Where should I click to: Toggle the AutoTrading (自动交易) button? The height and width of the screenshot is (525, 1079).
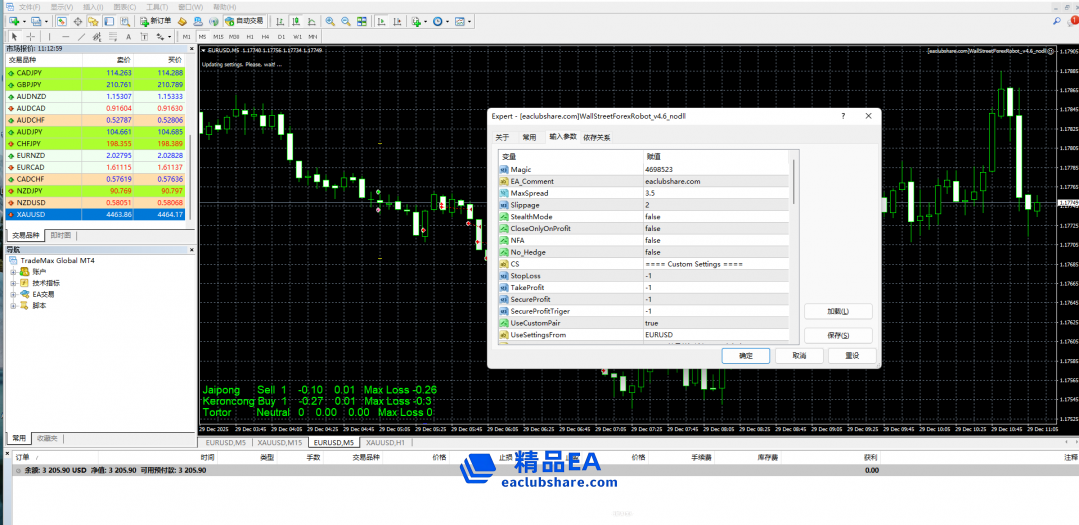(x=245, y=21)
